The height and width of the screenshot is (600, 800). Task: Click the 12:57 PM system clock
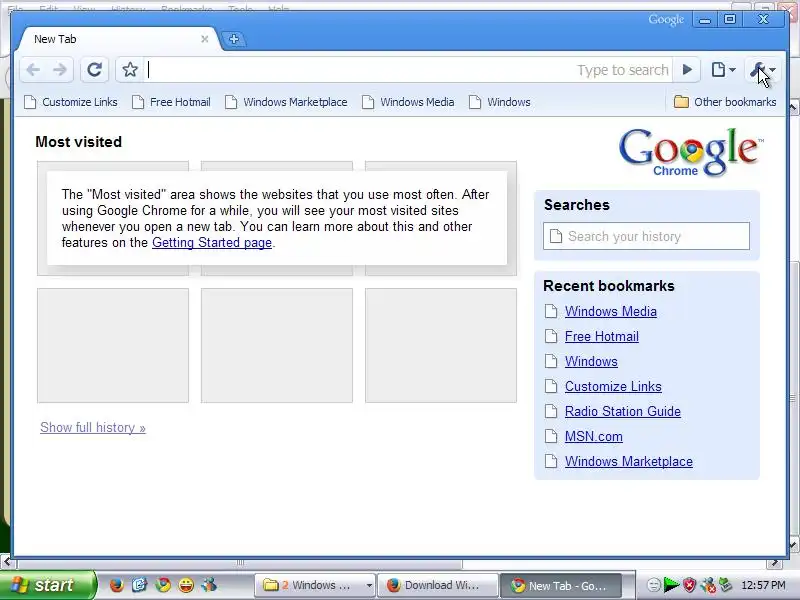pos(763,585)
